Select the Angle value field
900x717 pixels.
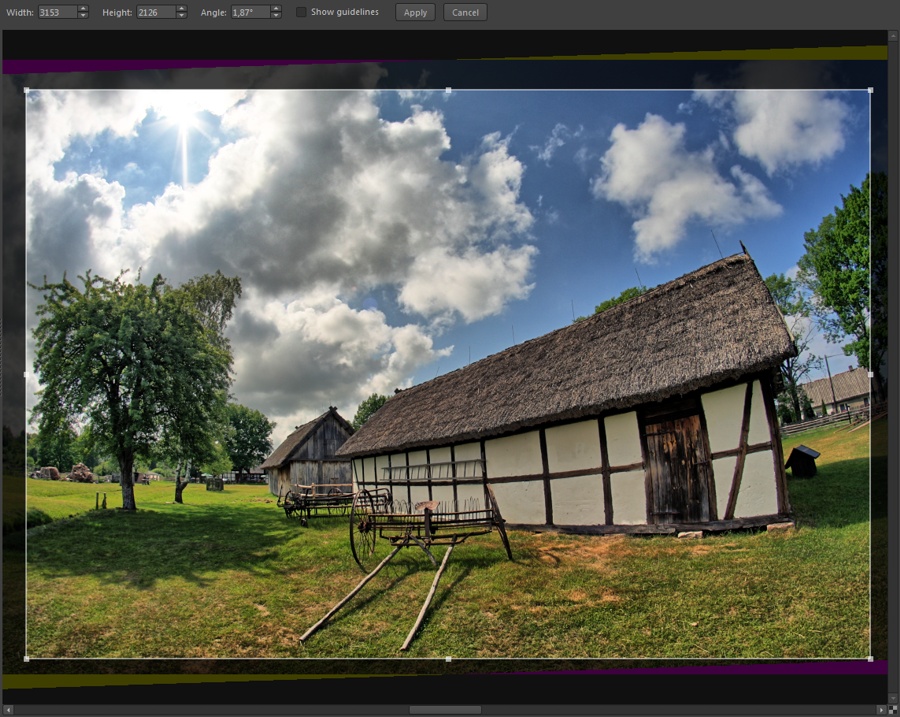[250, 12]
